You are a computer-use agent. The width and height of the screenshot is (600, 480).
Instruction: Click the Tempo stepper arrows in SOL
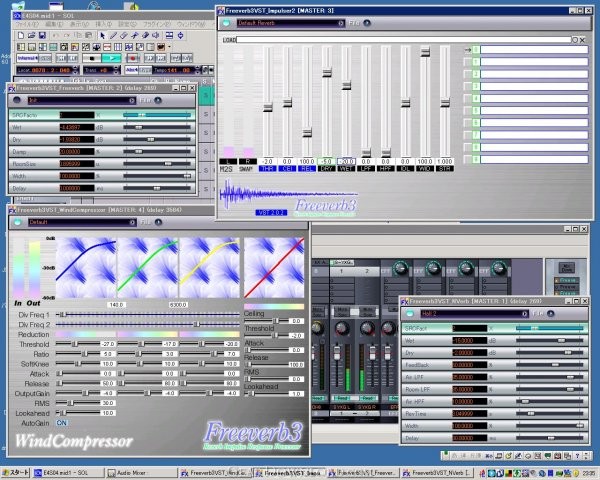(x=197, y=70)
